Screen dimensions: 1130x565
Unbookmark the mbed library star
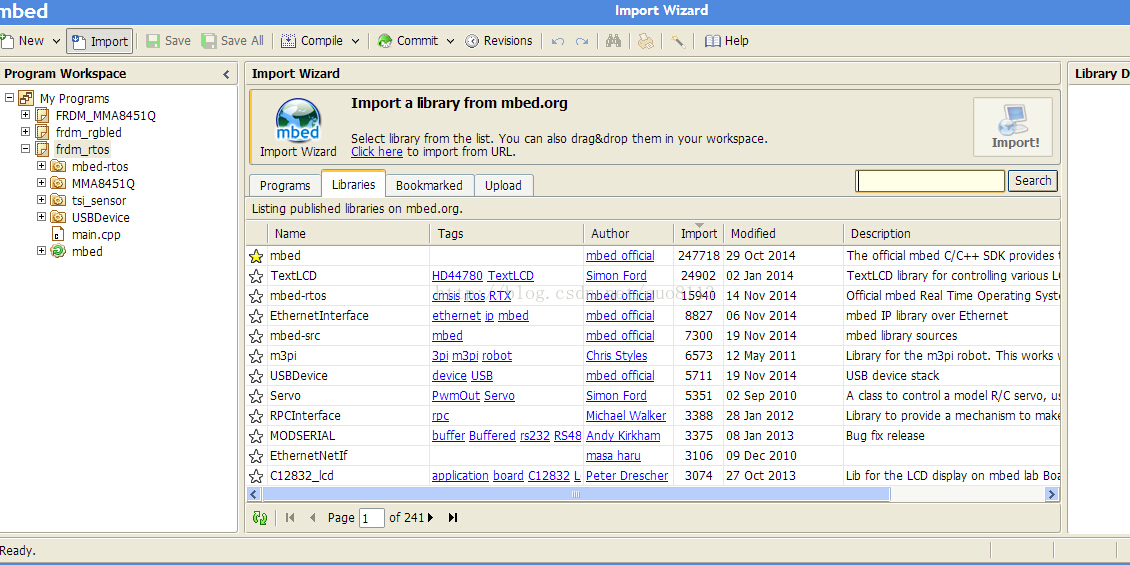256,256
